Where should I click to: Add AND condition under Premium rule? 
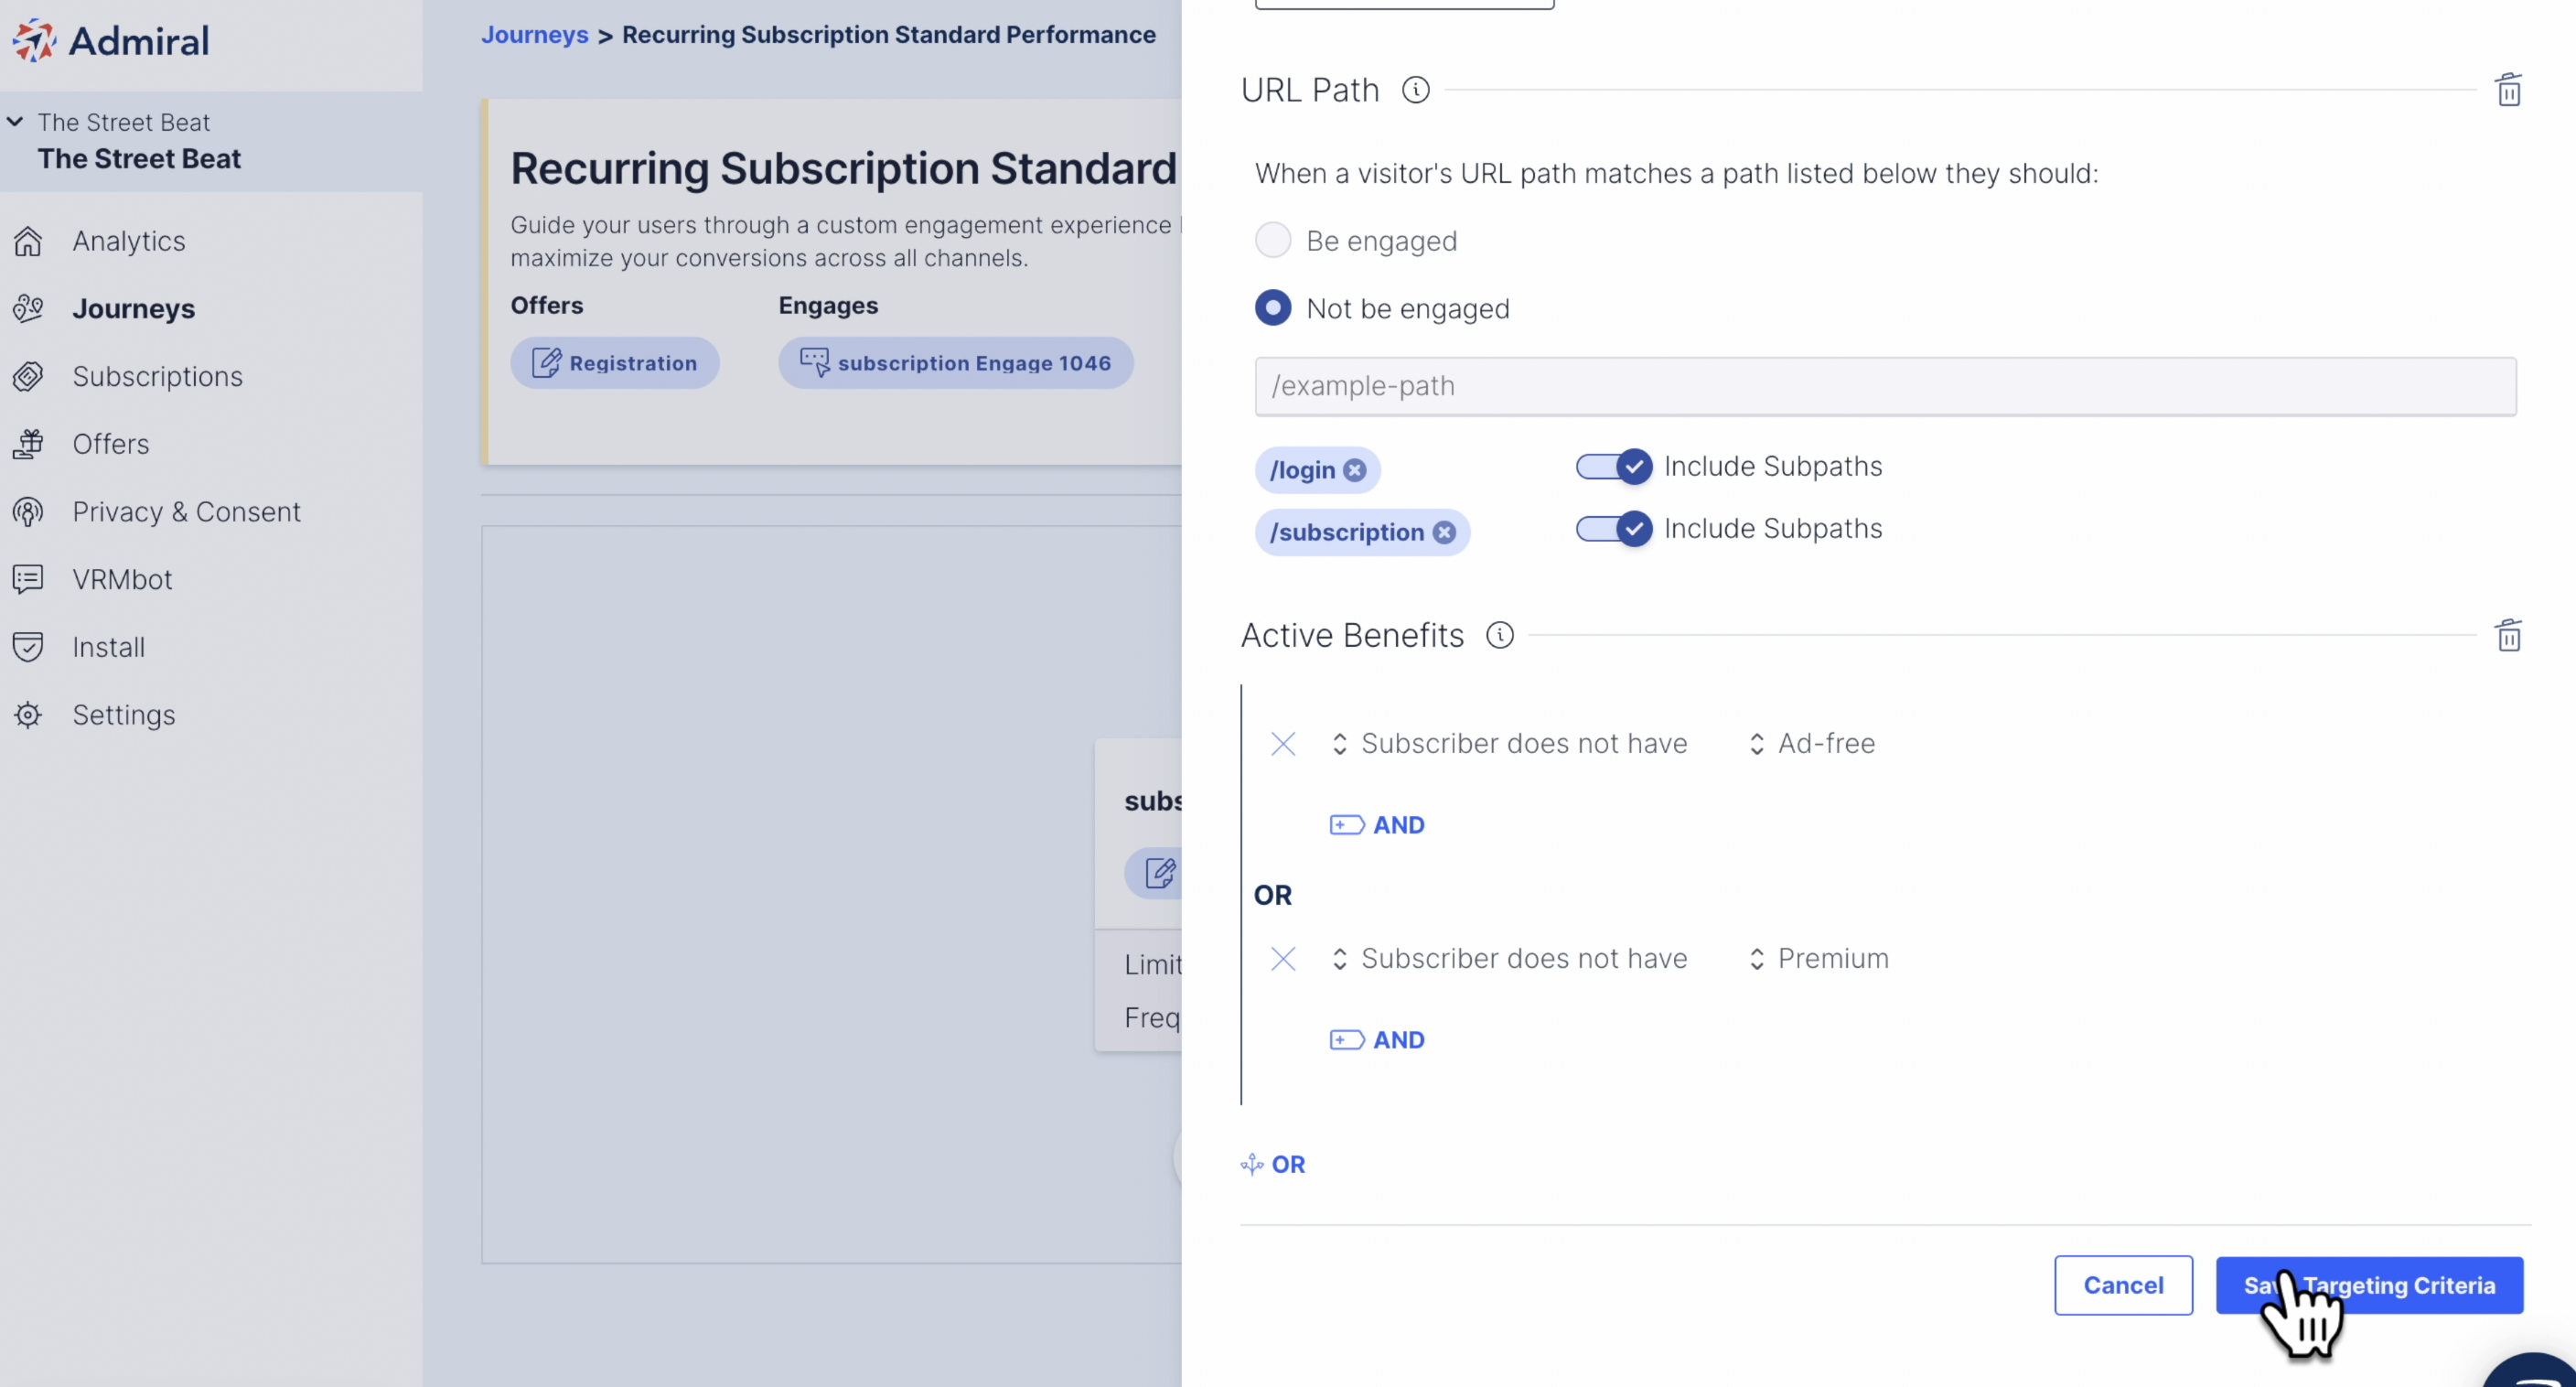[x=1377, y=1040]
